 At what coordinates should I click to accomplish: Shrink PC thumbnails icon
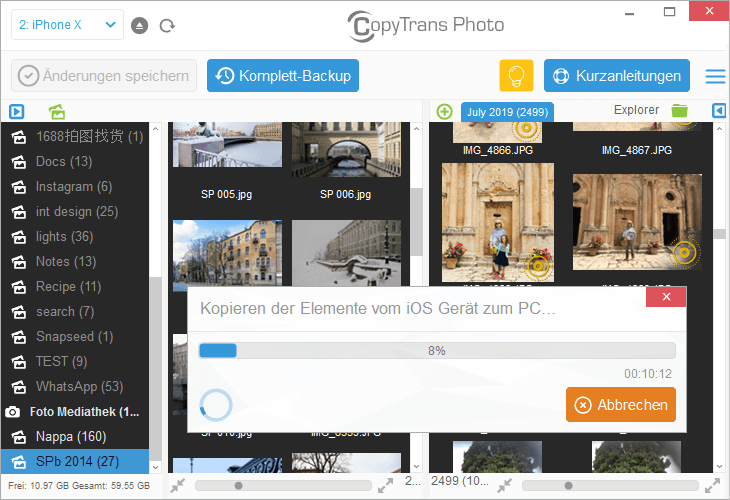pyautogui.click(x=504, y=486)
